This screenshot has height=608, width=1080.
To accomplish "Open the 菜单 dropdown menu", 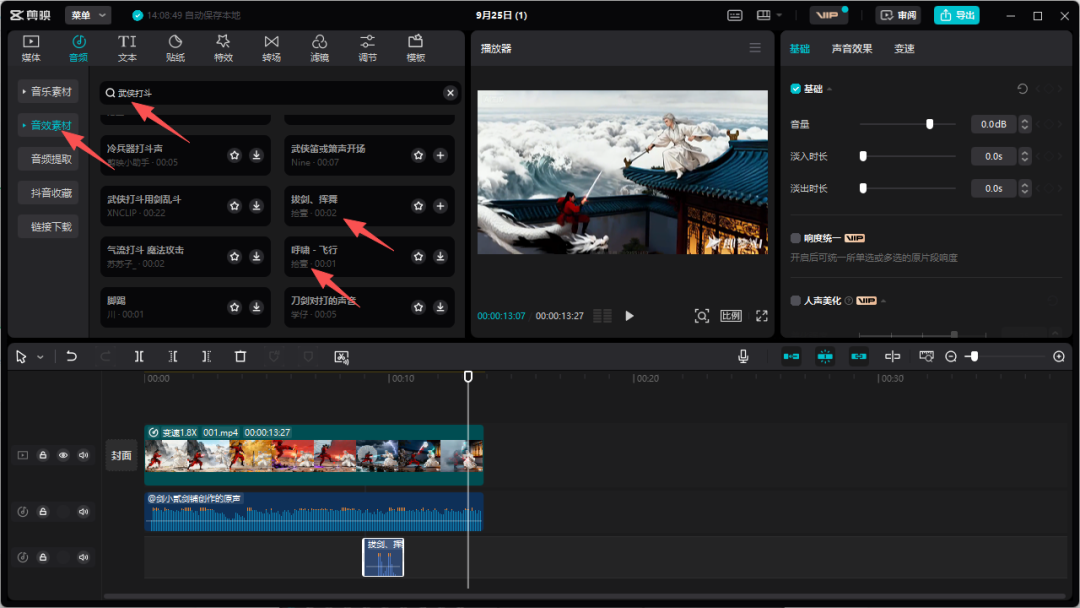I will click(88, 16).
